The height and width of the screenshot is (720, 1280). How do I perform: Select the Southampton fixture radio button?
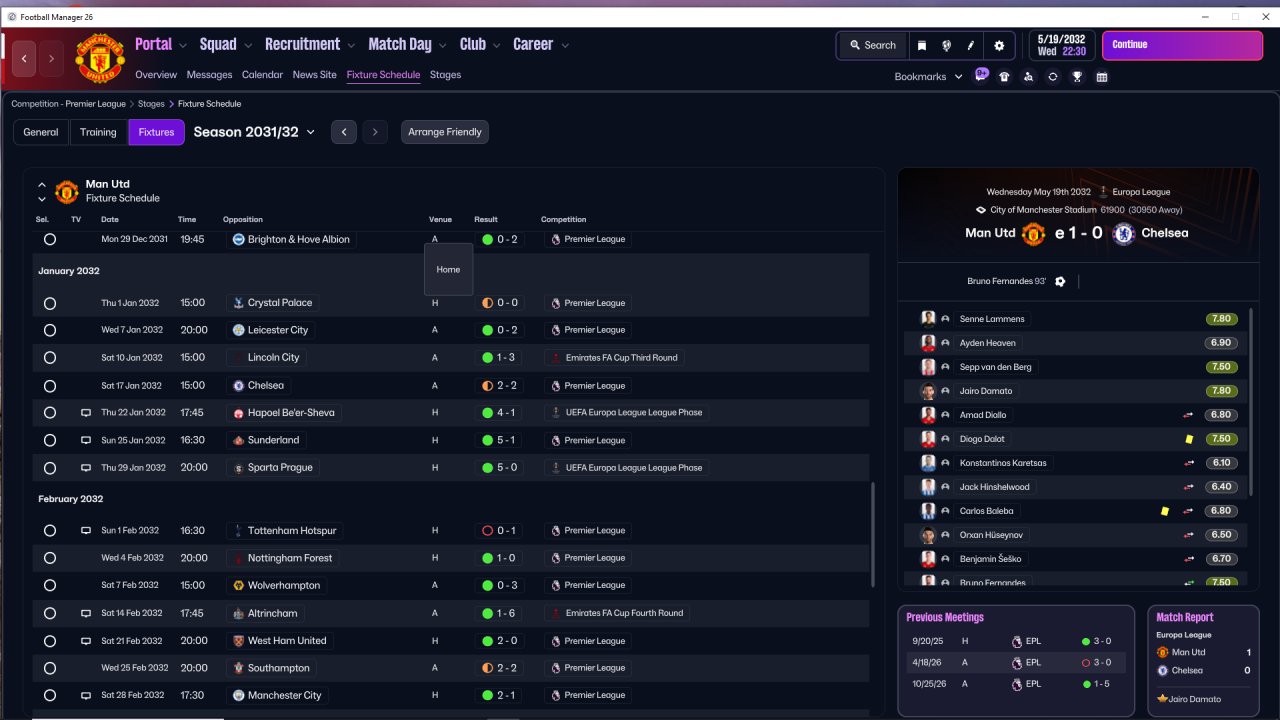click(x=50, y=668)
